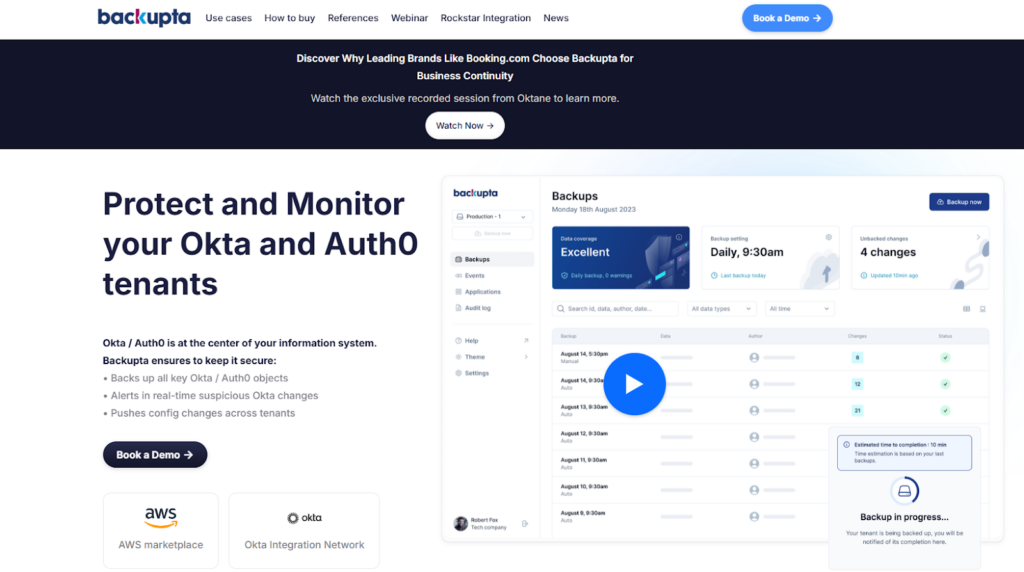Image resolution: width=1024 pixels, height=572 pixels.
Task: Click the gear icon on Backup setting card
Action: (x=828, y=237)
